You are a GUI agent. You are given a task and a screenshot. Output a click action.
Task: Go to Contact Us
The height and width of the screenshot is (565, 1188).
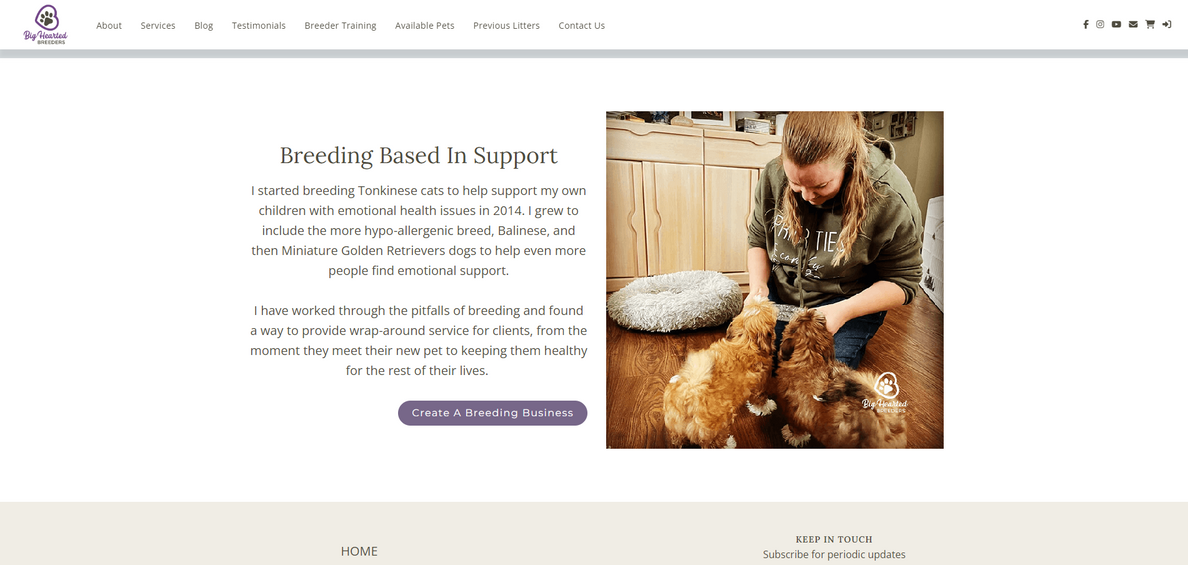click(581, 26)
